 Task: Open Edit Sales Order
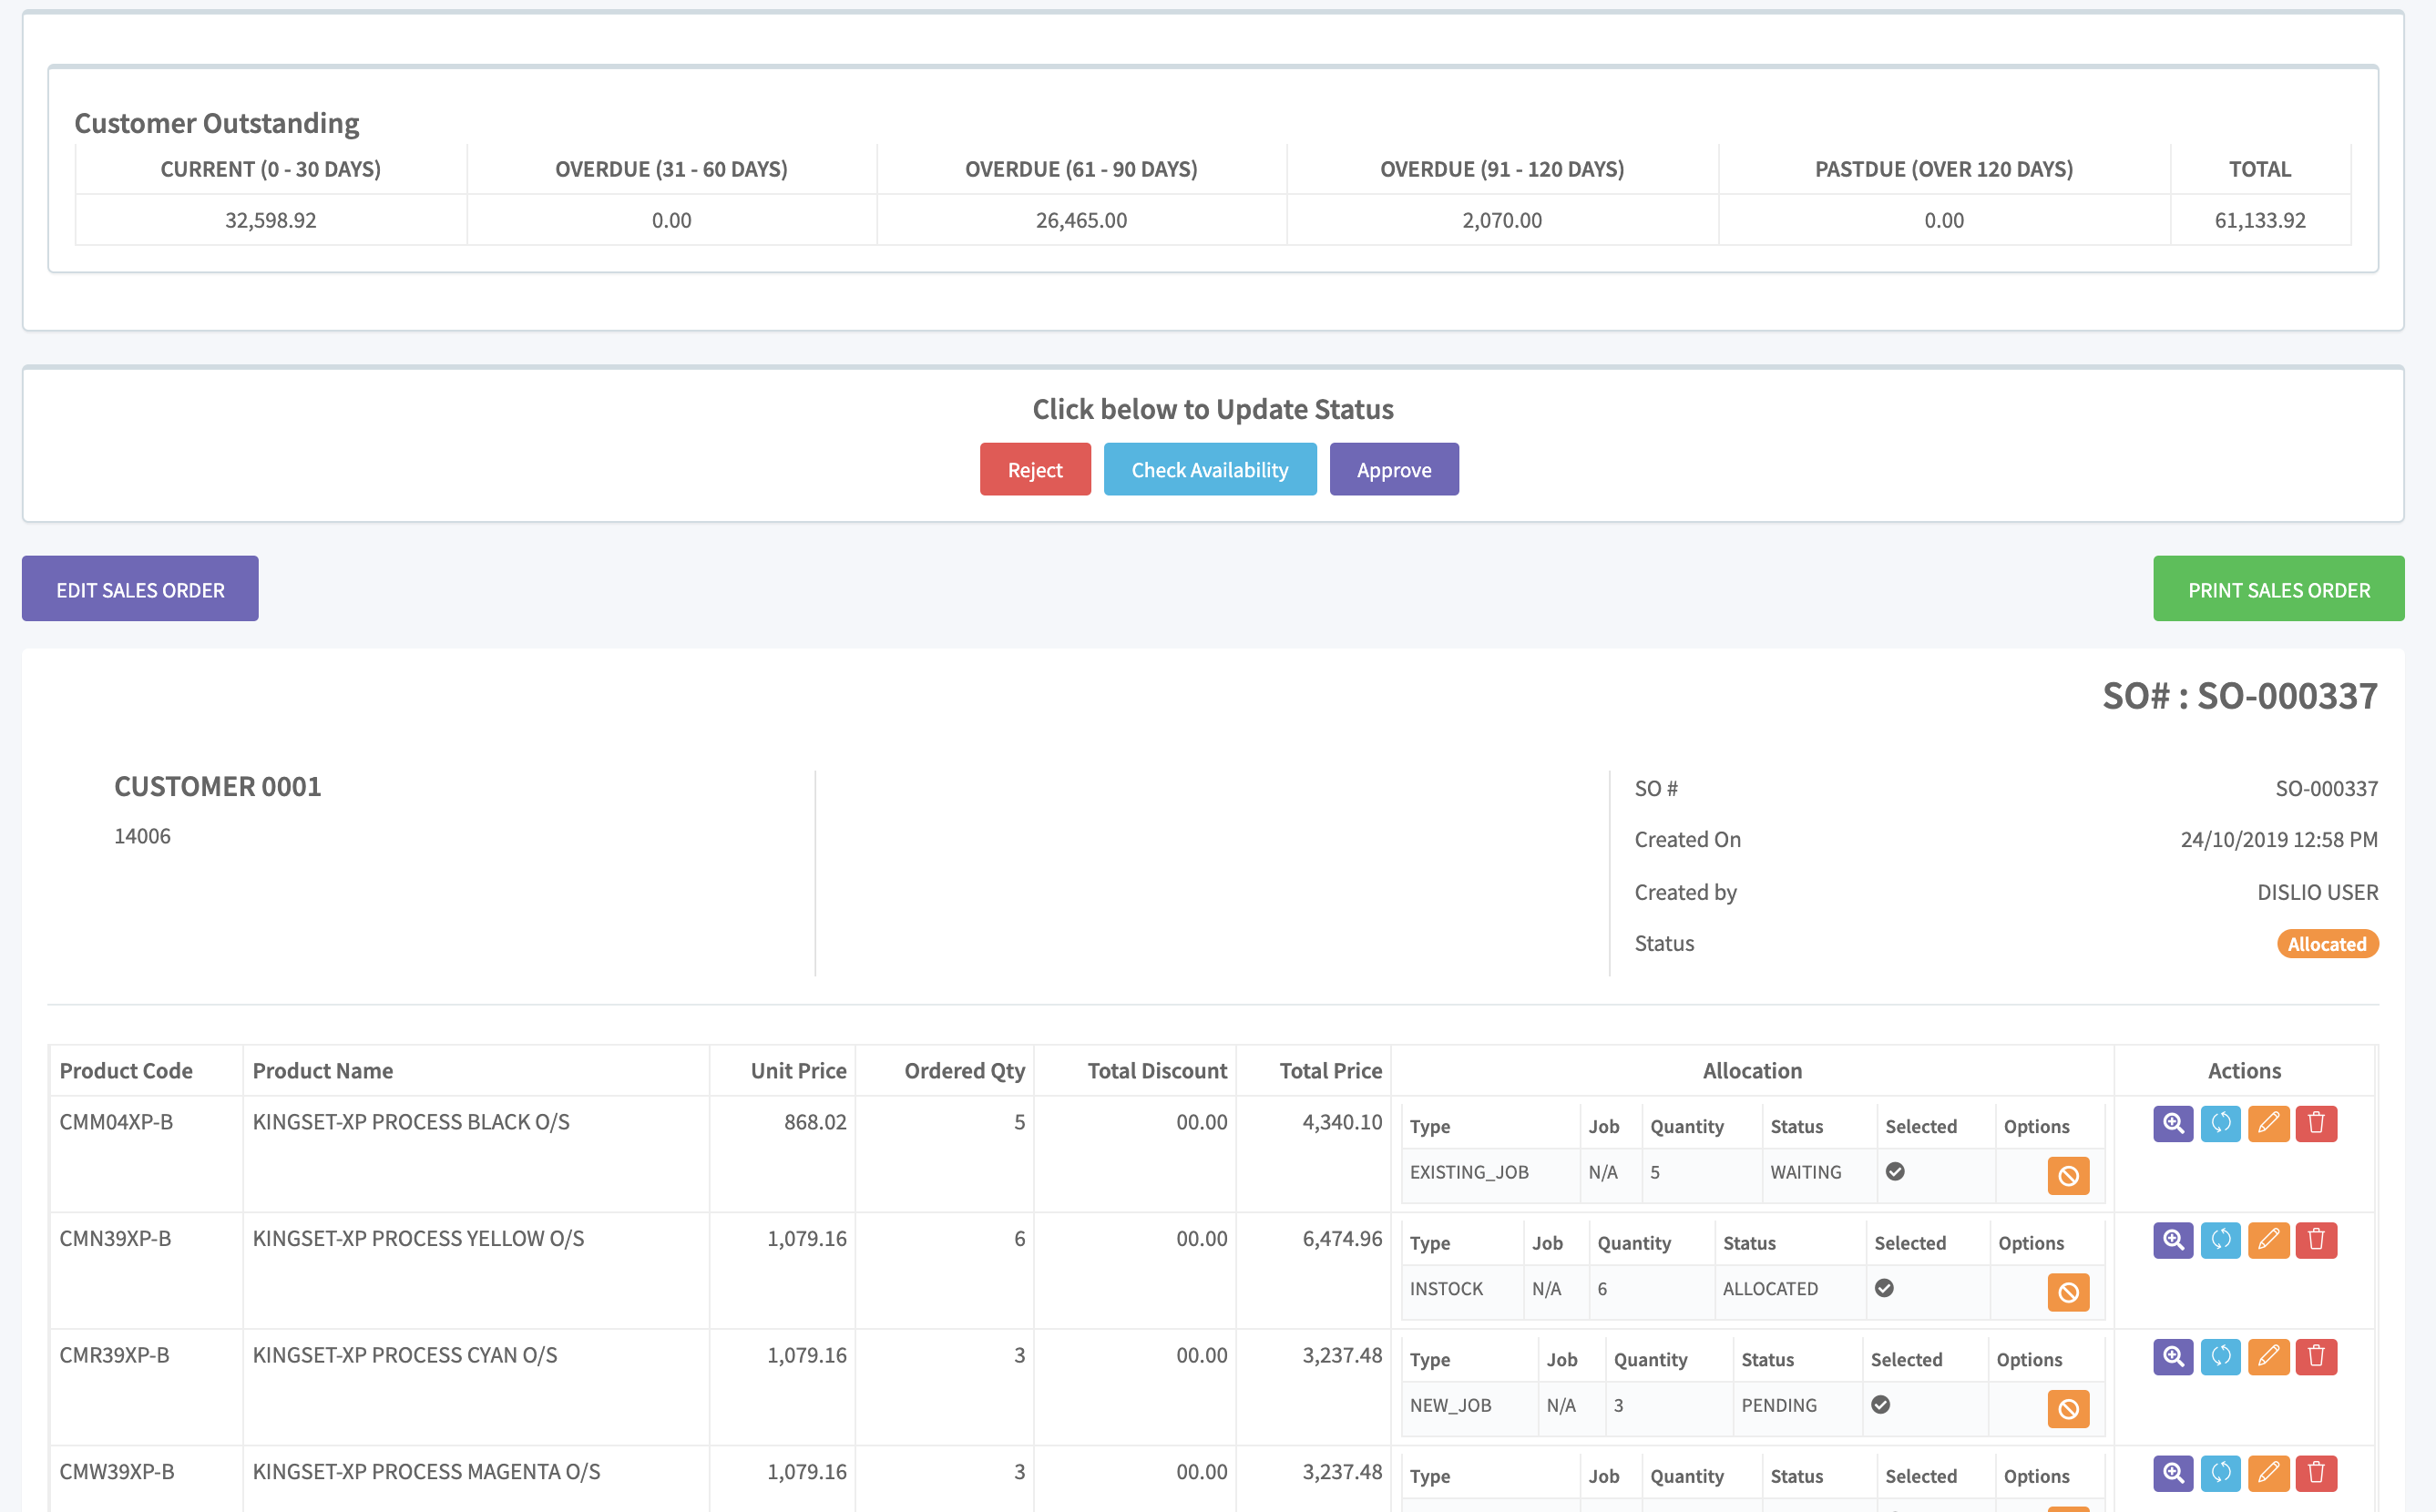(x=140, y=589)
